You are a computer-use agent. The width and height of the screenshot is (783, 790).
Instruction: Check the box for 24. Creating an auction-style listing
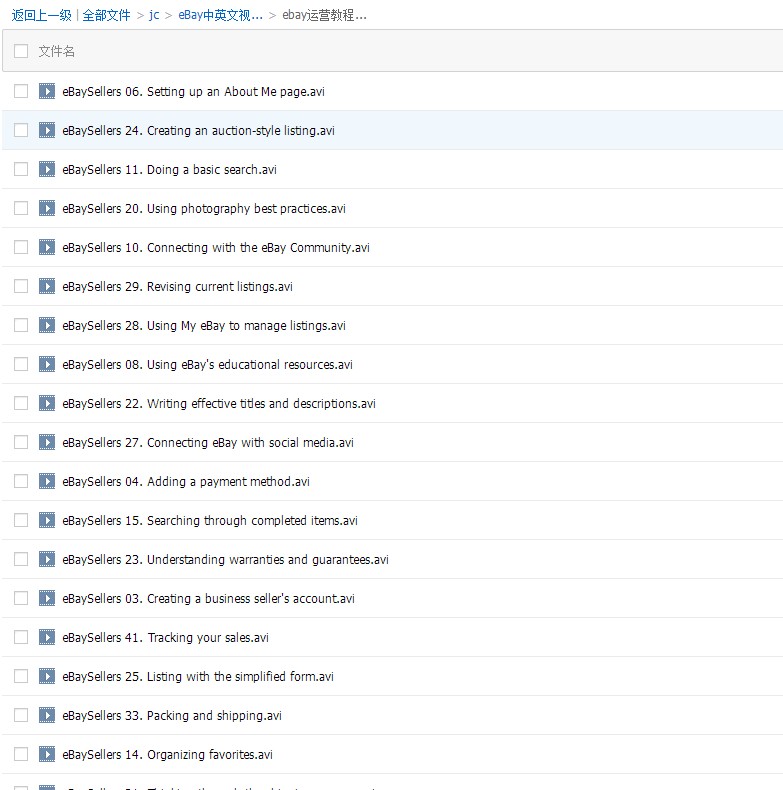pos(21,130)
